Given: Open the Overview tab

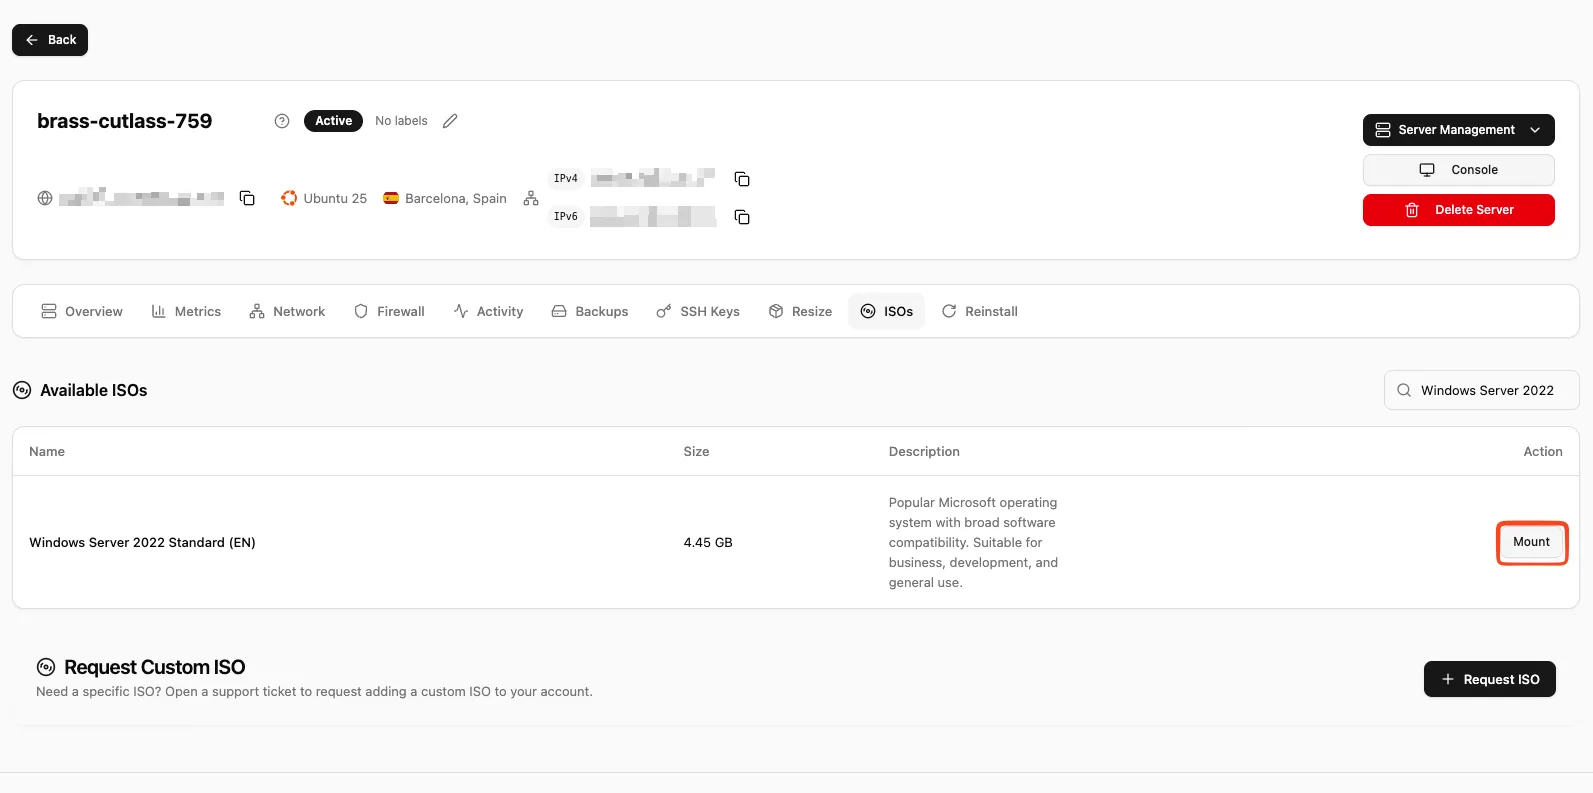Looking at the screenshot, I should pyautogui.click(x=82, y=312).
